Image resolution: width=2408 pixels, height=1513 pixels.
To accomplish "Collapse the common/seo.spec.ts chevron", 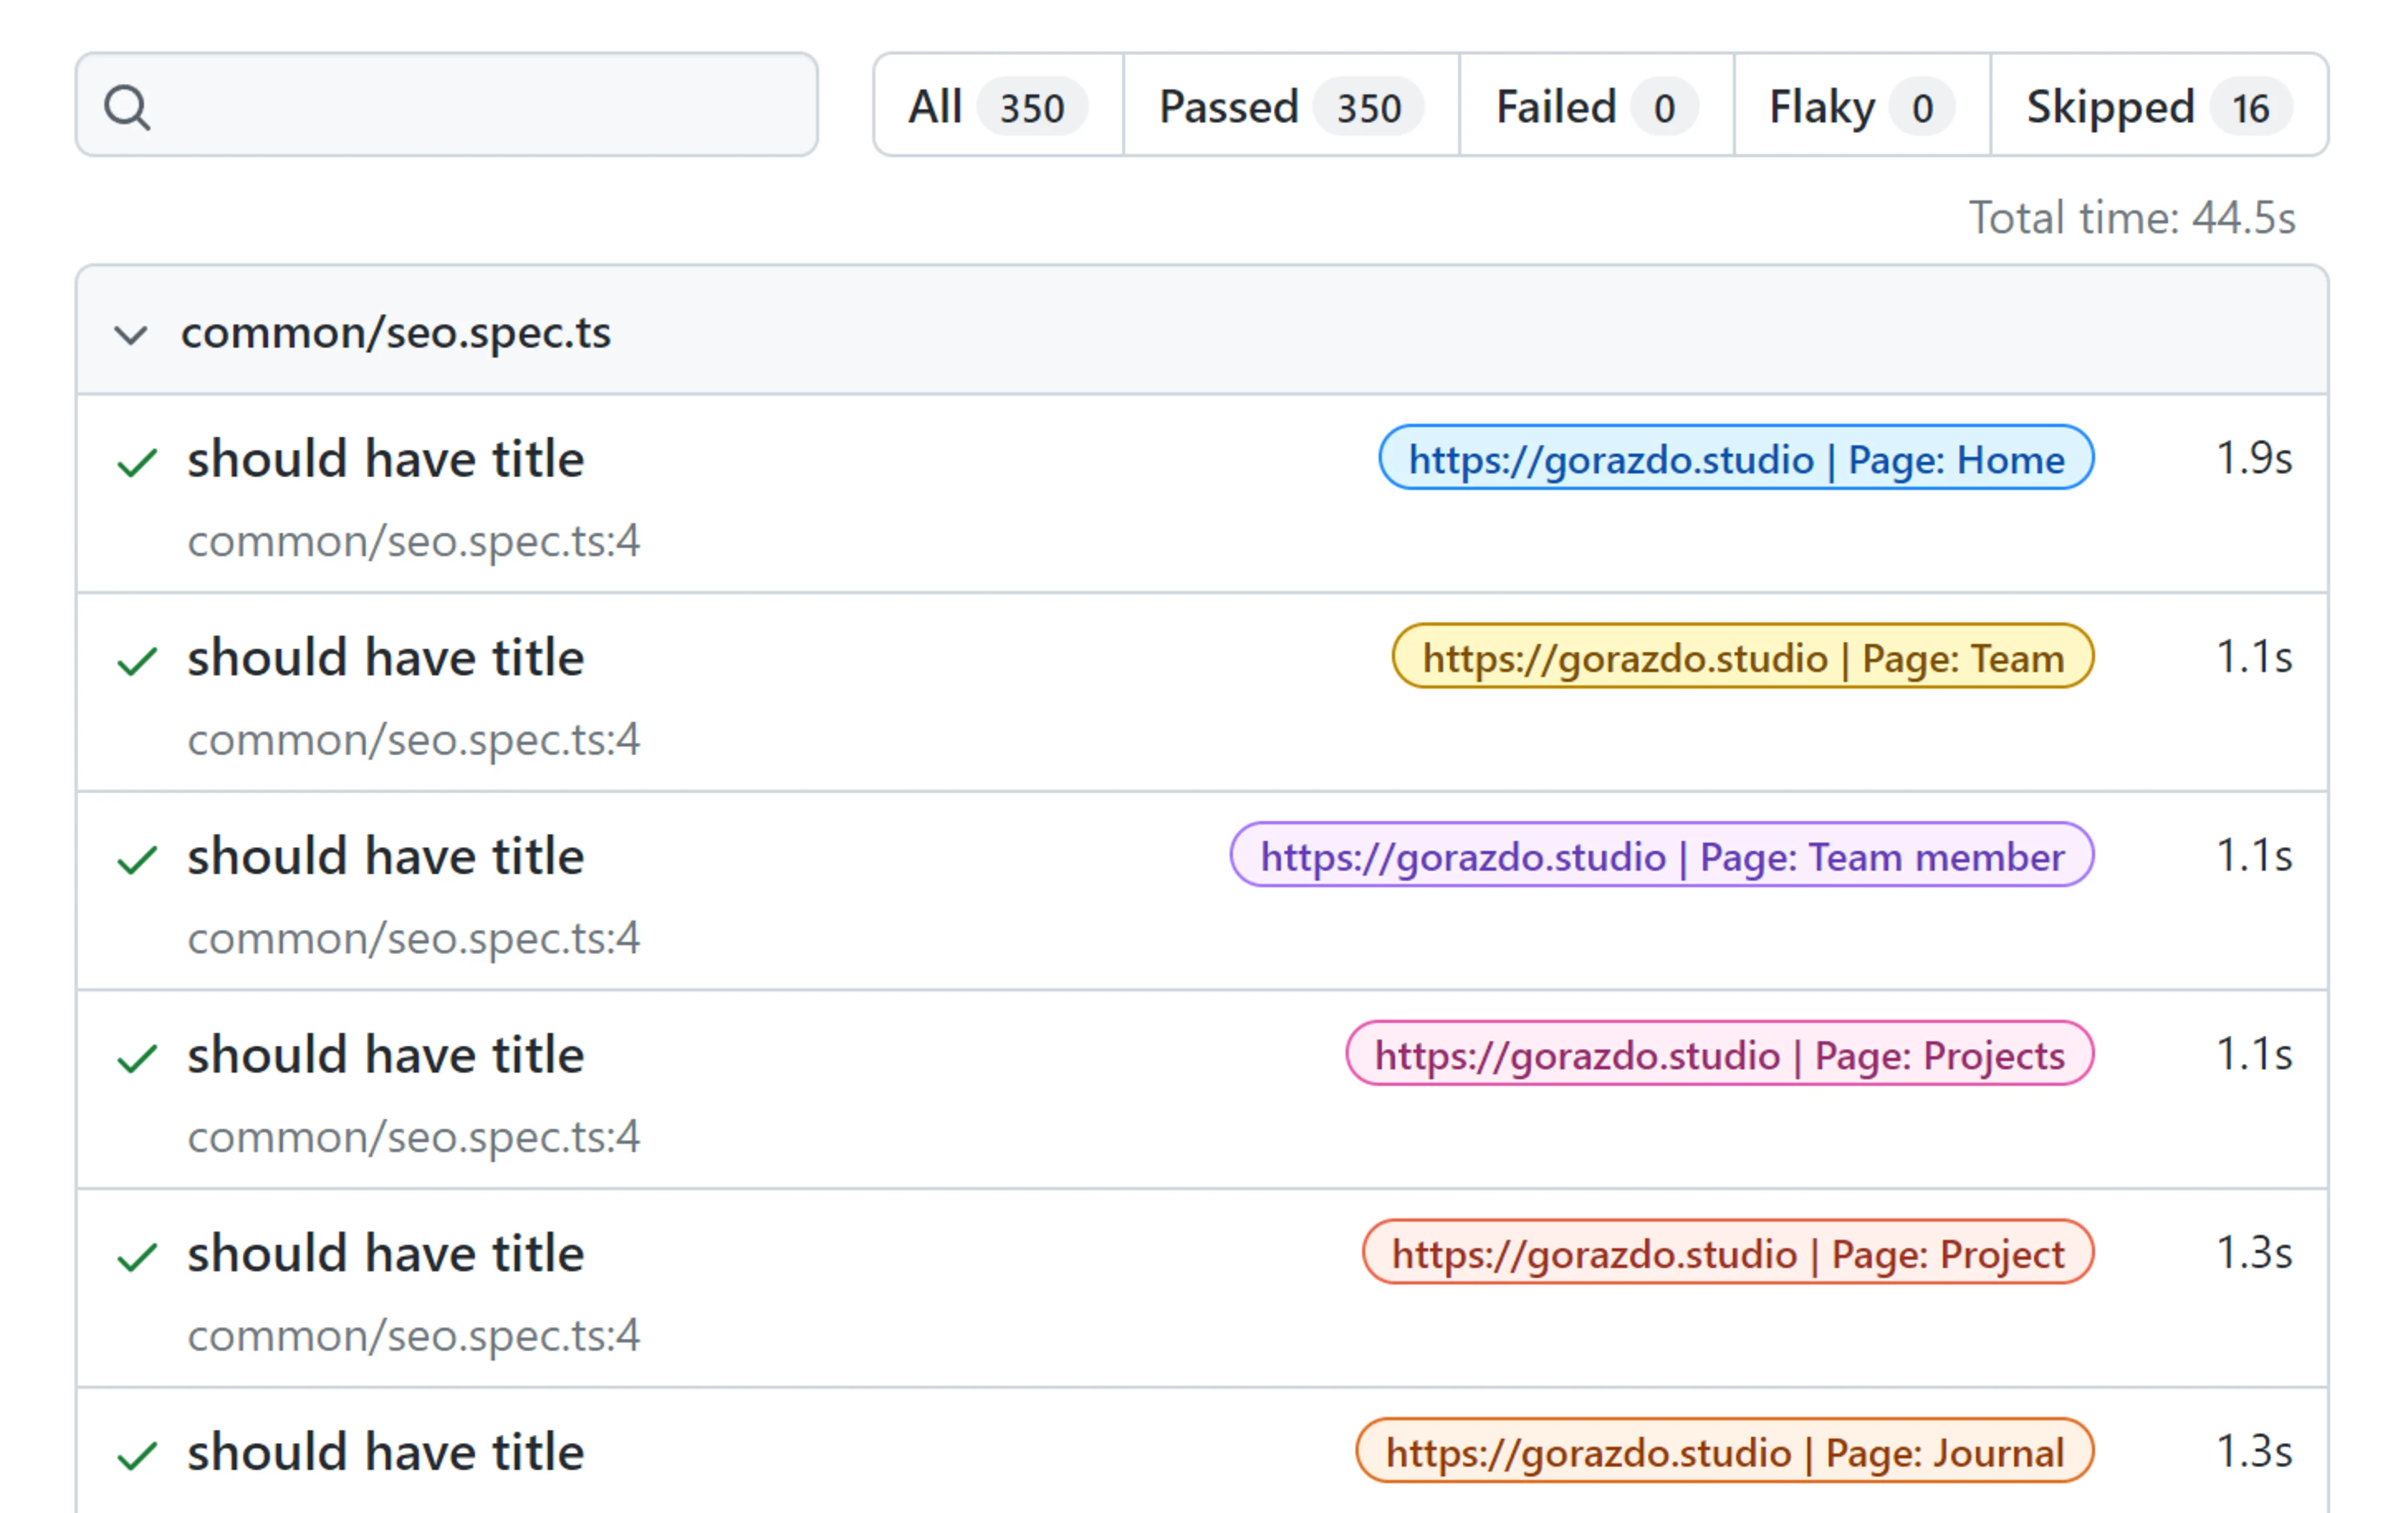I will (131, 334).
